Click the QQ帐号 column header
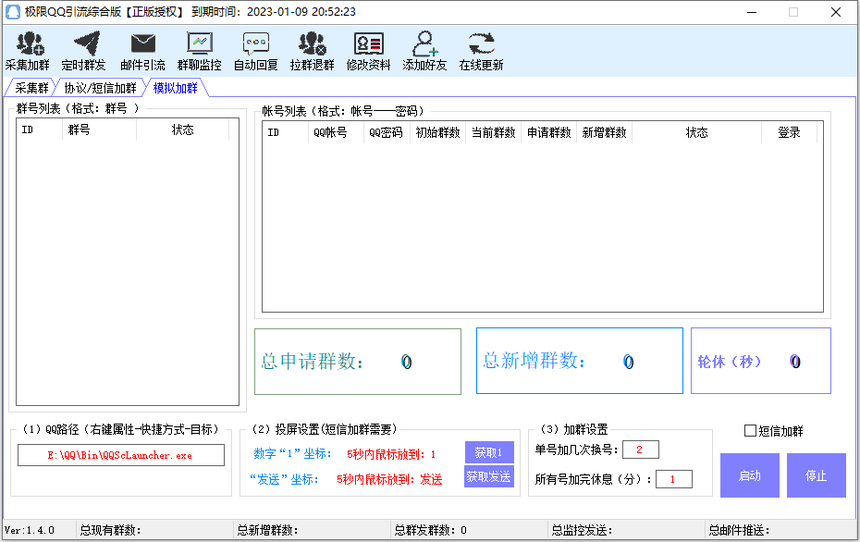Screen dimensions: 860x542 coord(336,132)
